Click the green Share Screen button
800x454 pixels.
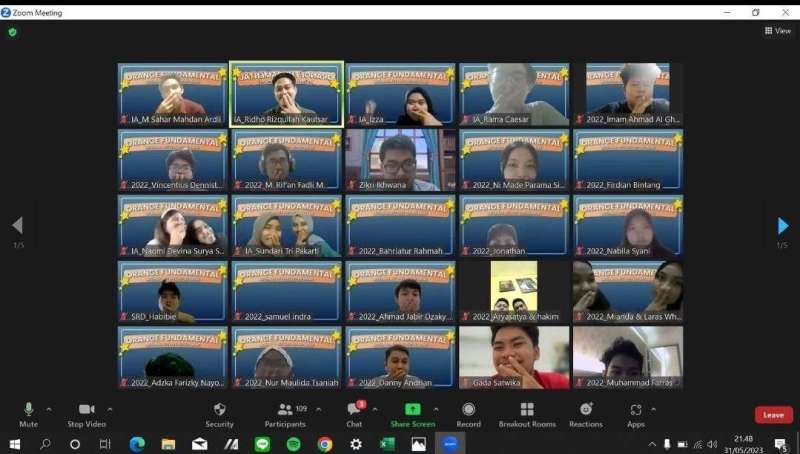[413, 415]
